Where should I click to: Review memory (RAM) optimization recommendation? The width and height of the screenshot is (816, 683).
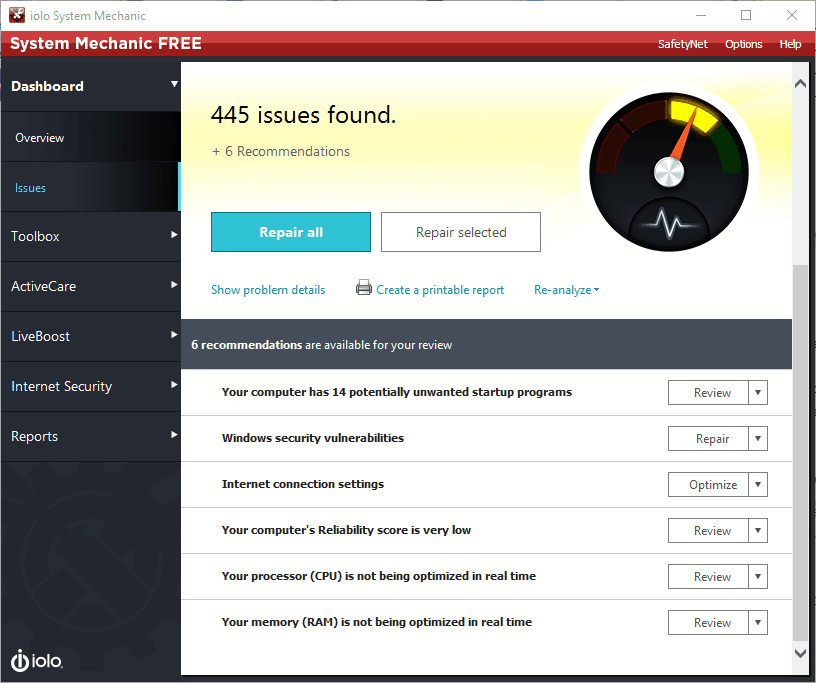[708, 622]
